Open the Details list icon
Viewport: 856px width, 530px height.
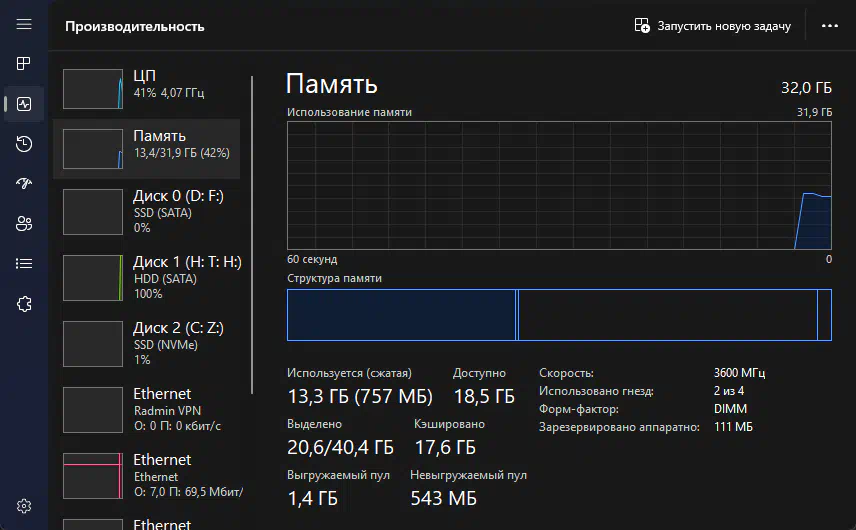click(24, 264)
